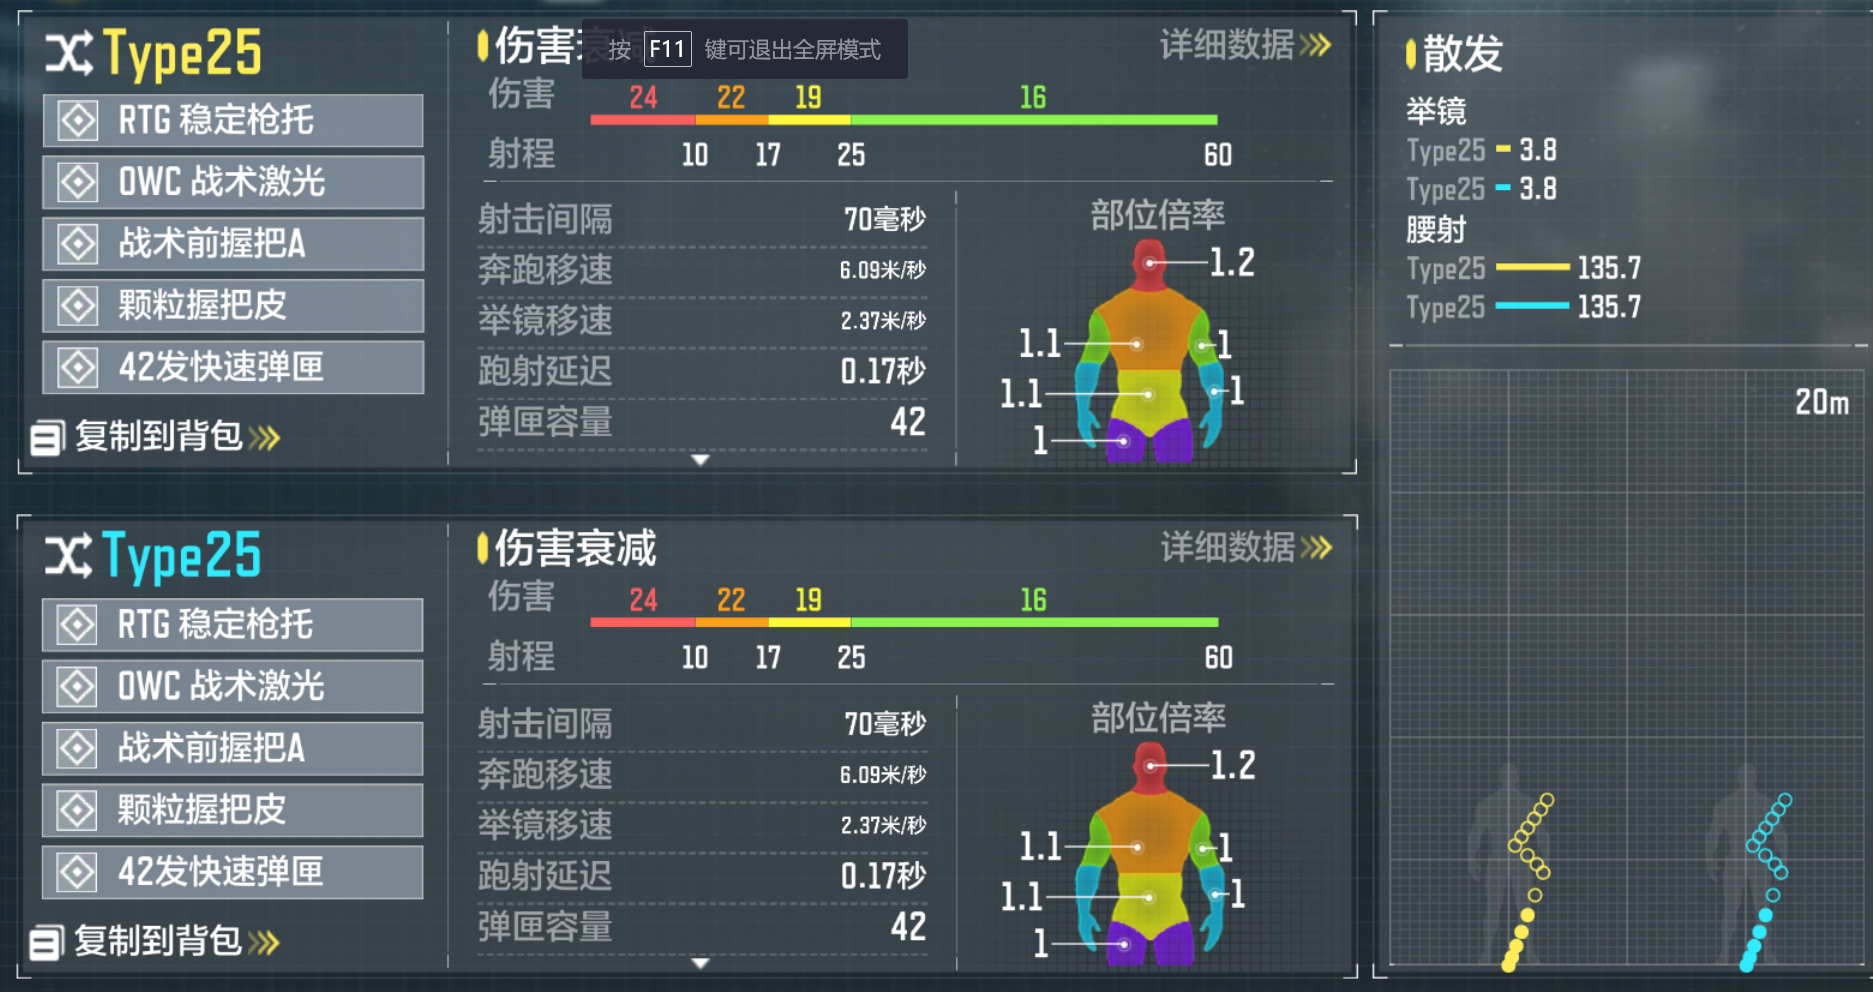The height and width of the screenshot is (992, 1873).
Task: Click the diamond icon of bottom 颗粒握把皮
Action: coord(78,810)
